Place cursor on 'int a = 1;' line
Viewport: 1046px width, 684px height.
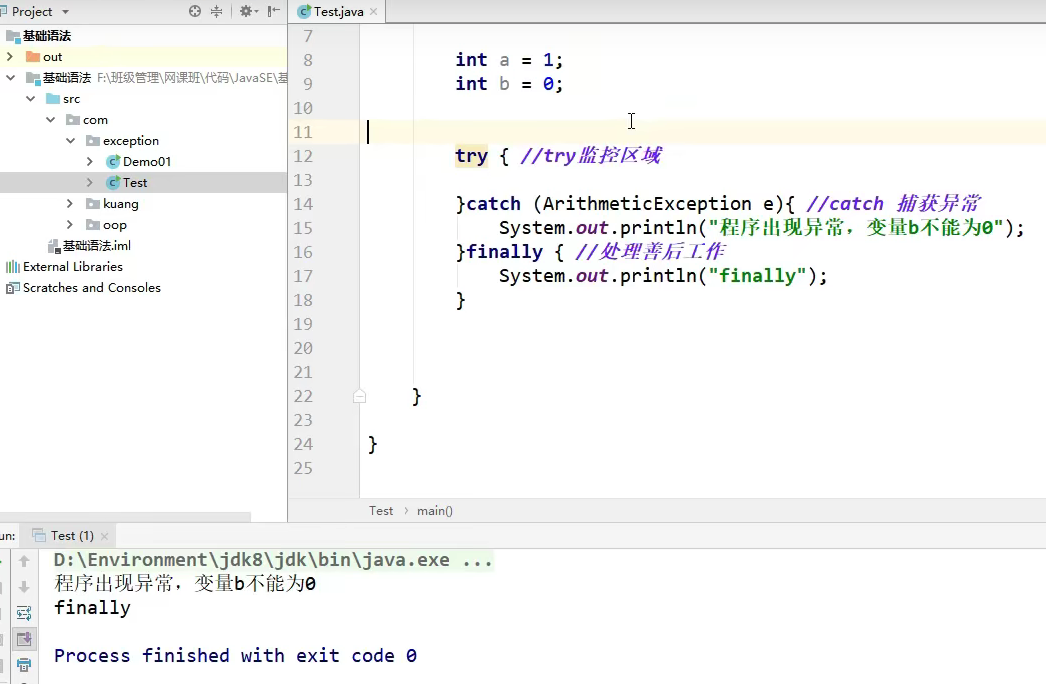509,60
